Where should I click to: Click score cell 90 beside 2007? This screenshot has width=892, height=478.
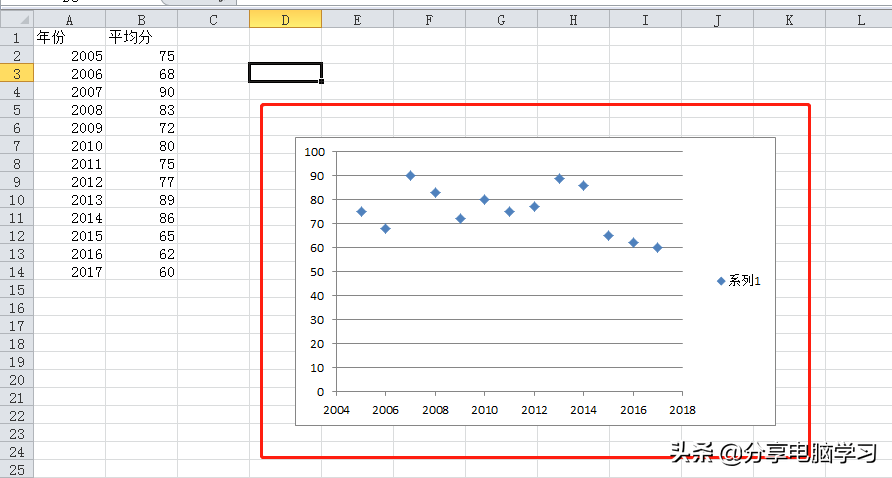point(142,92)
